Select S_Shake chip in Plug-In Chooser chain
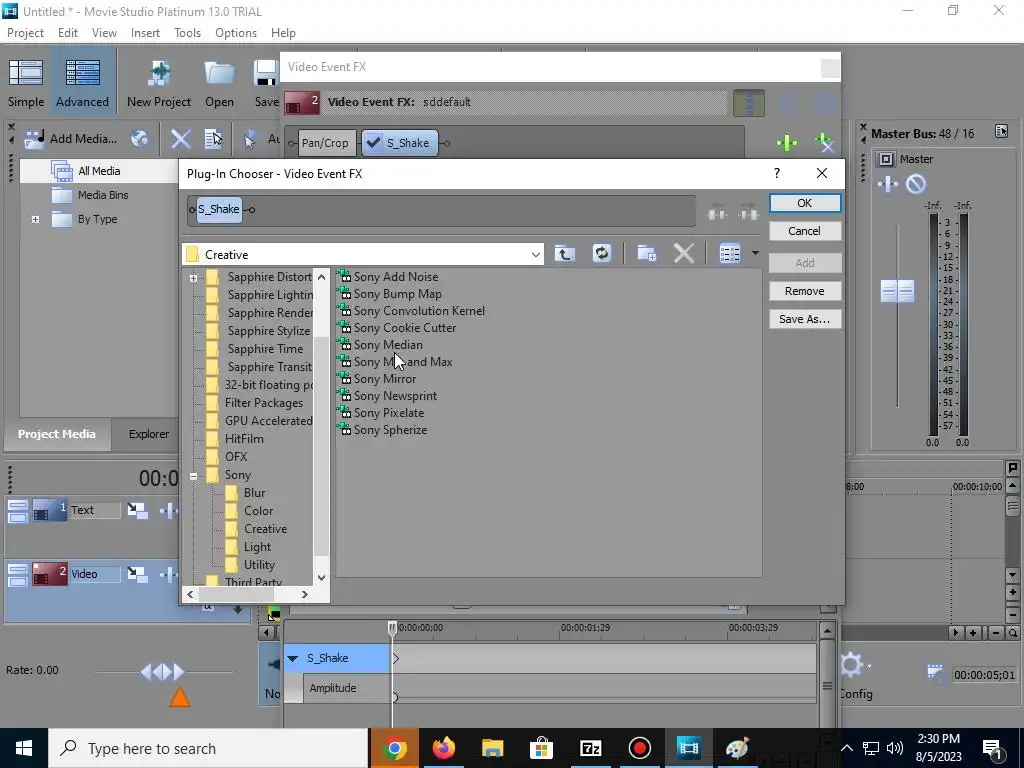Screen dimensions: 1024x768 click(219, 210)
